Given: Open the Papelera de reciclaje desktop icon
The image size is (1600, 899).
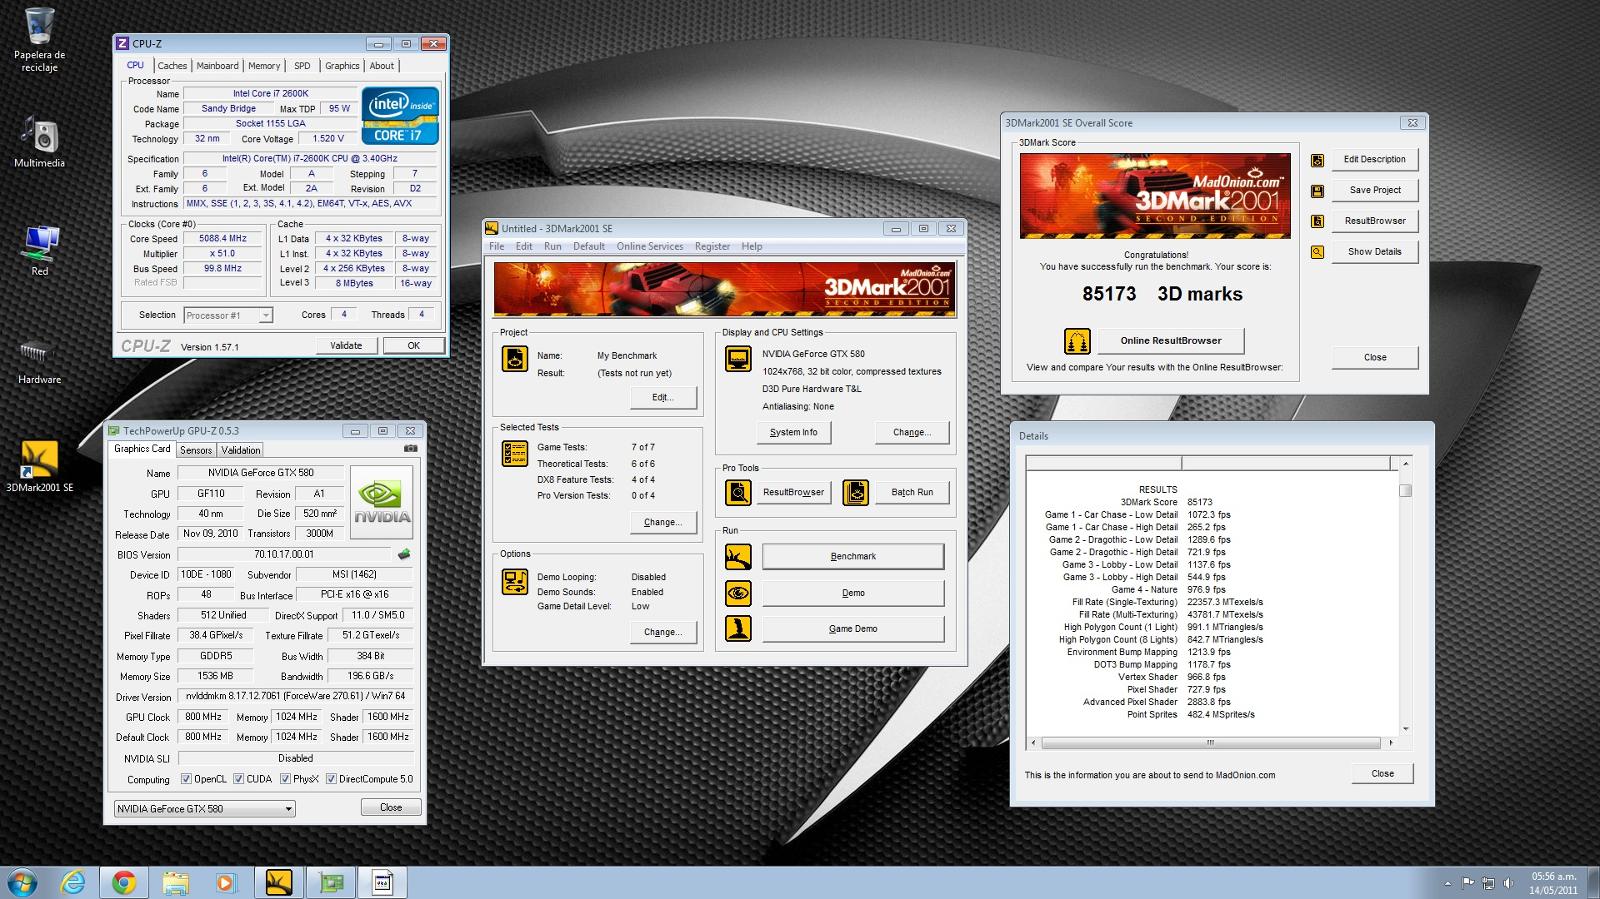Looking at the screenshot, I should click(40, 39).
